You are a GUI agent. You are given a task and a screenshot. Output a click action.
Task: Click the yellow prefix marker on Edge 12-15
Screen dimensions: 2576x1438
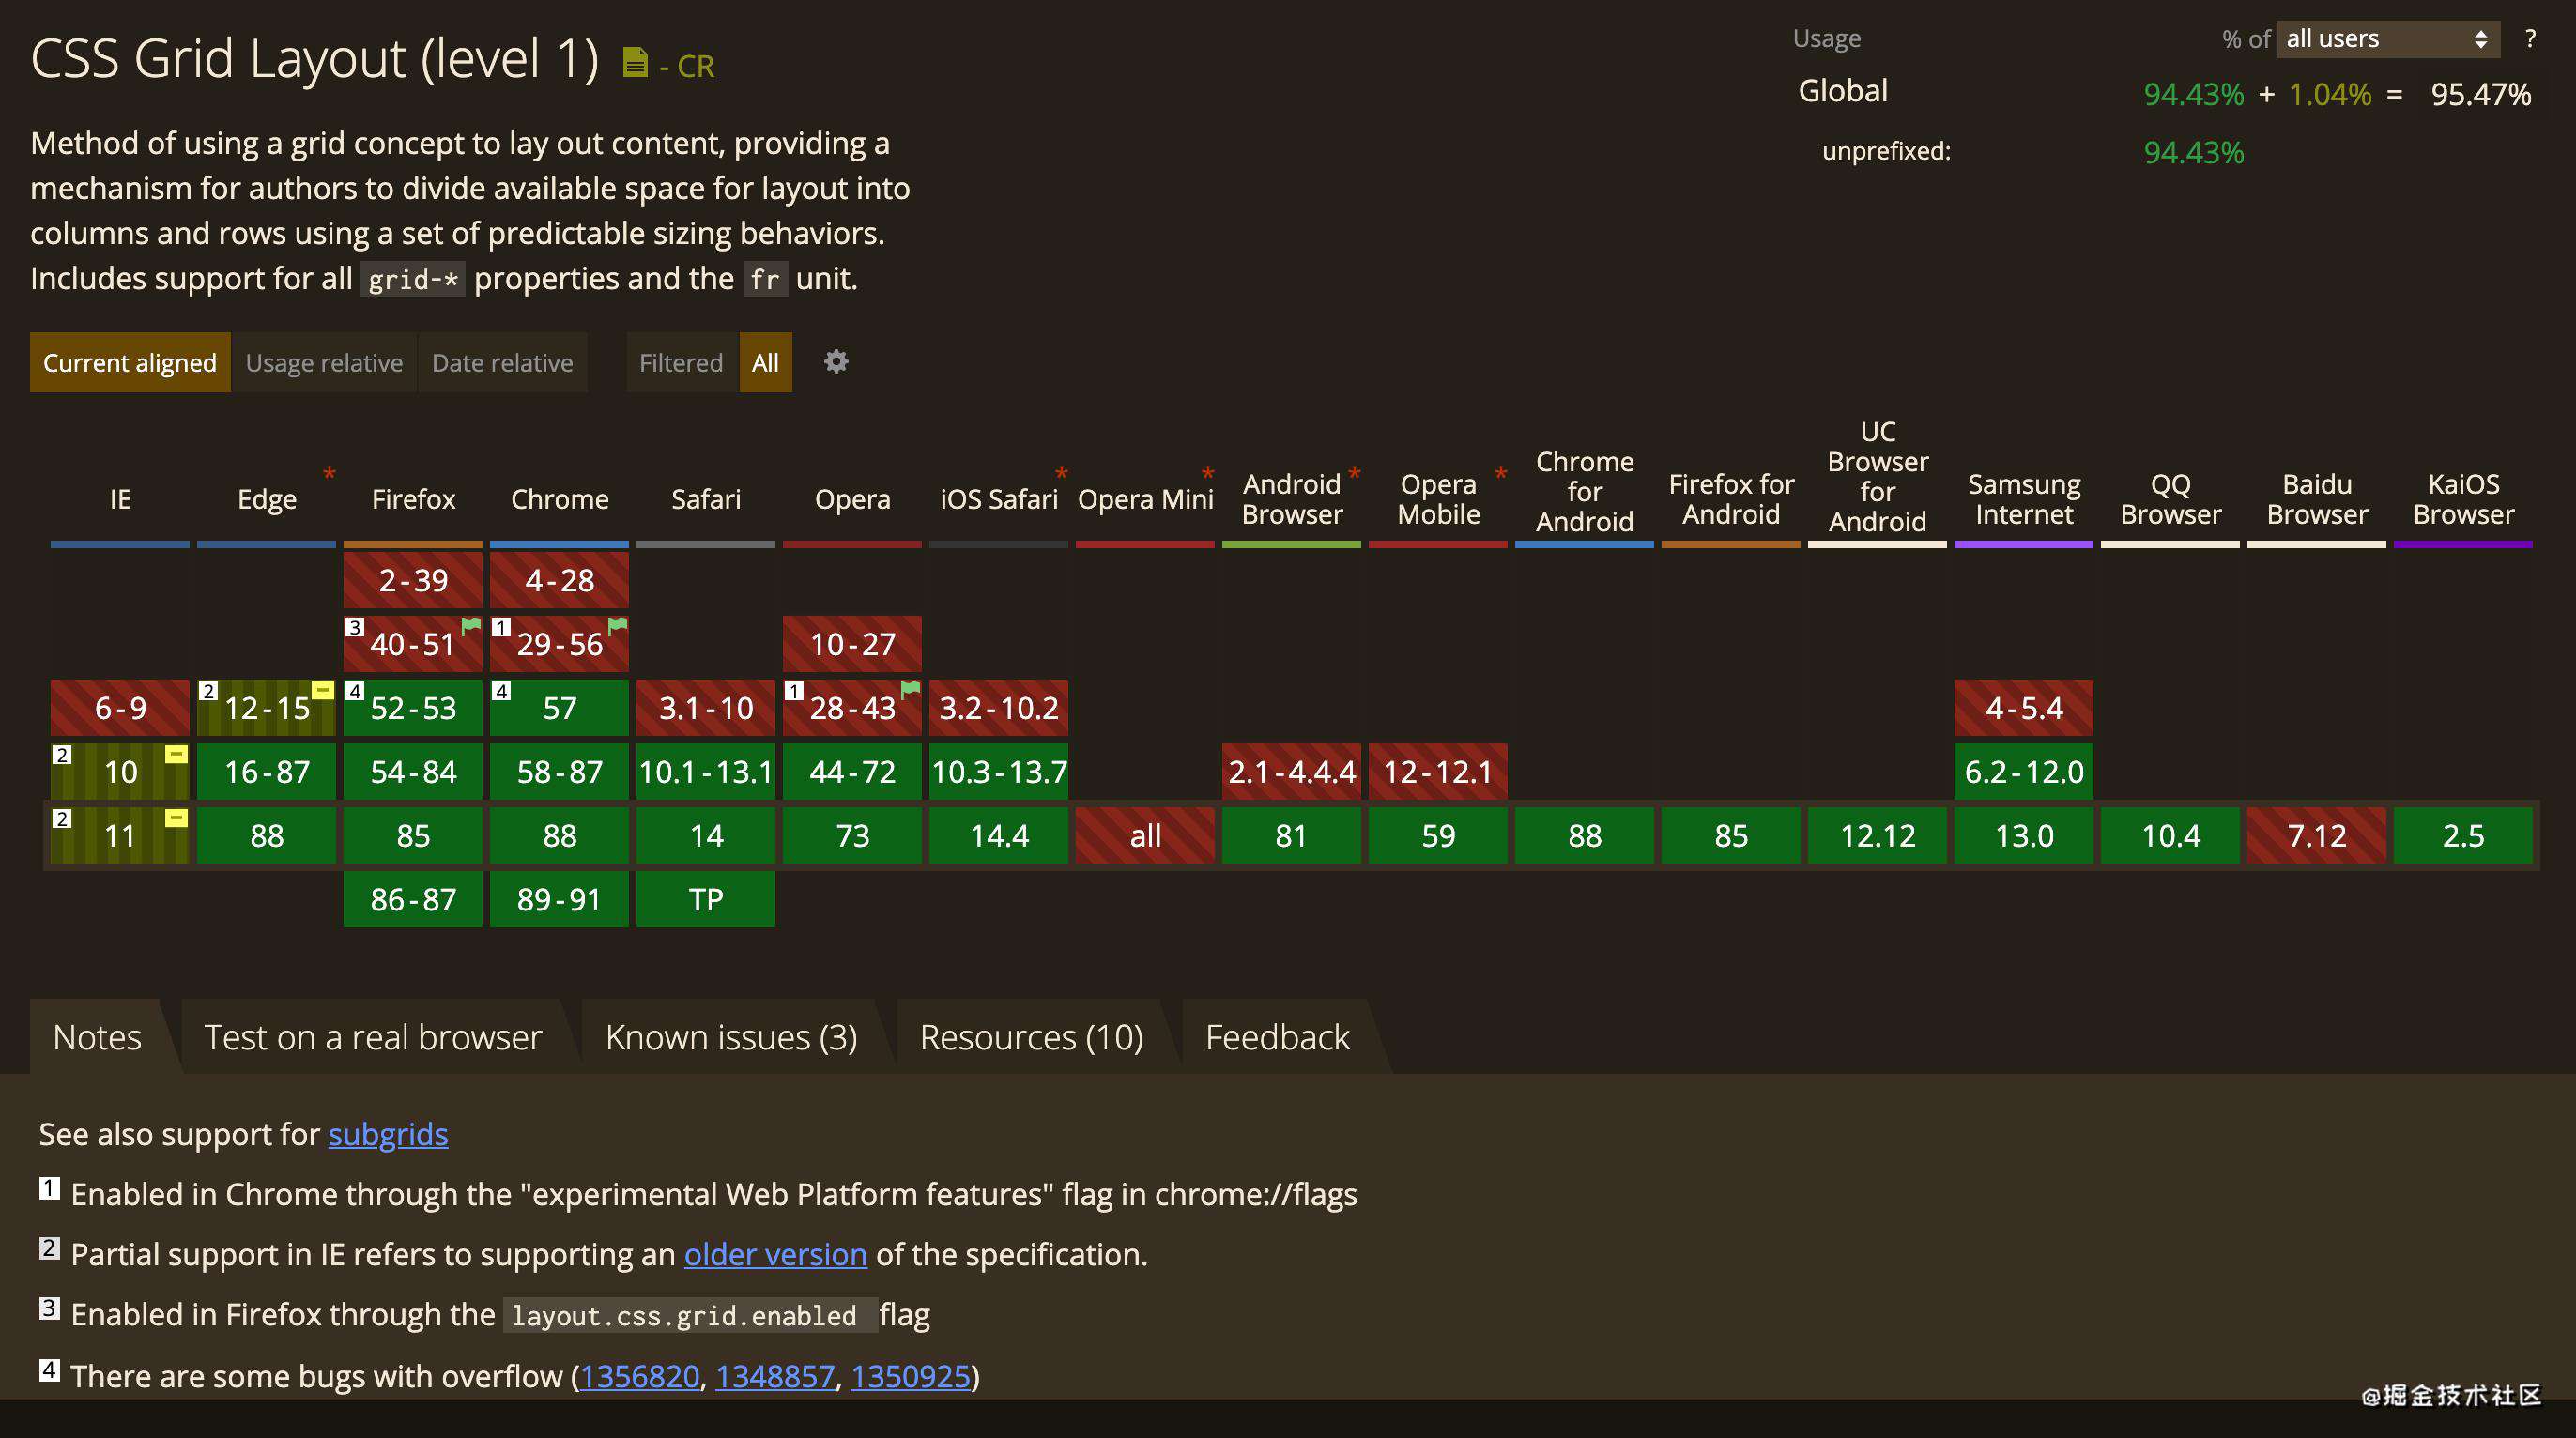(x=322, y=690)
